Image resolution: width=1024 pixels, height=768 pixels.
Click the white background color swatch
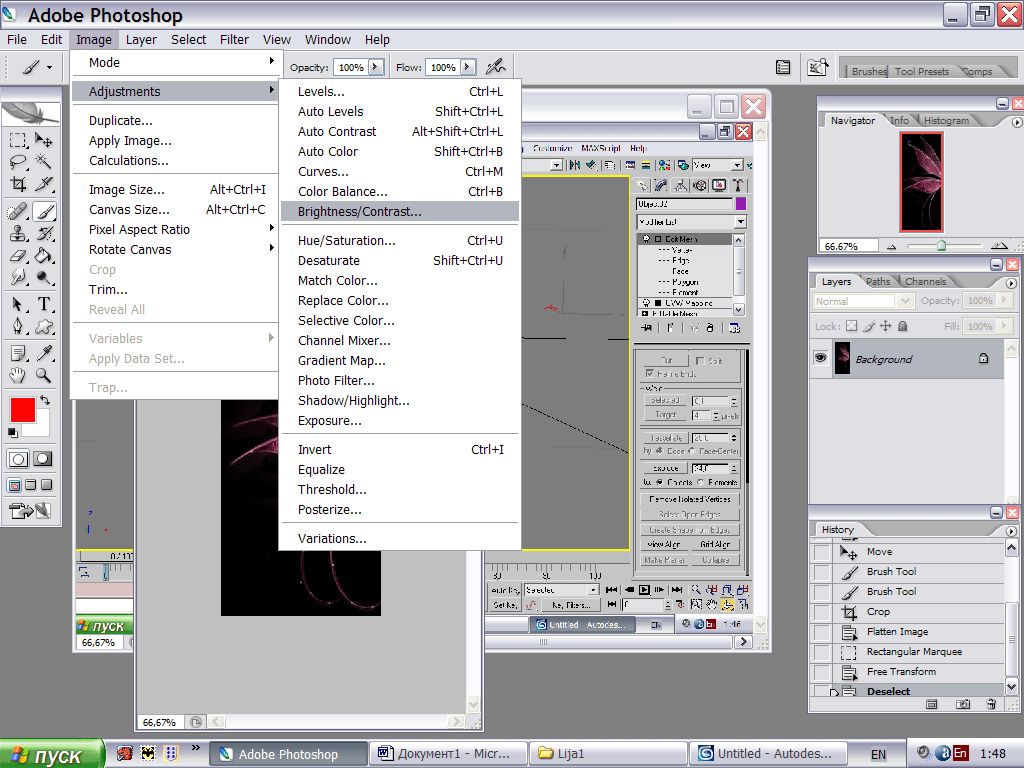[42, 426]
